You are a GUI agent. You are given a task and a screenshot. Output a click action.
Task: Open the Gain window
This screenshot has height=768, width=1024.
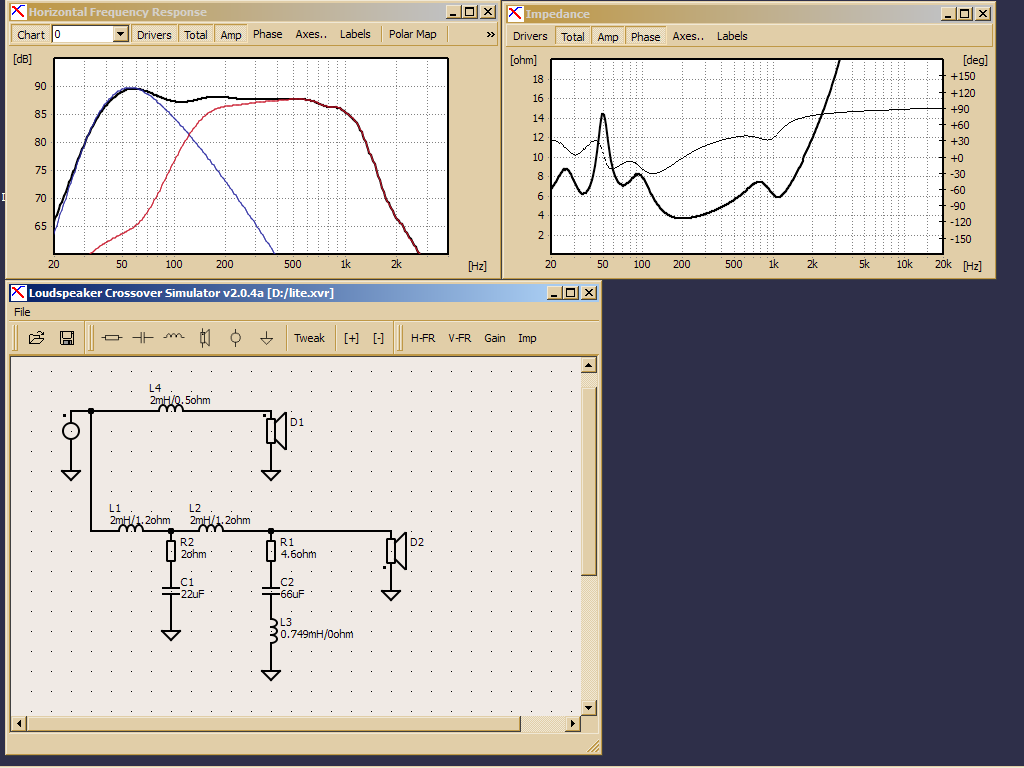point(494,338)
